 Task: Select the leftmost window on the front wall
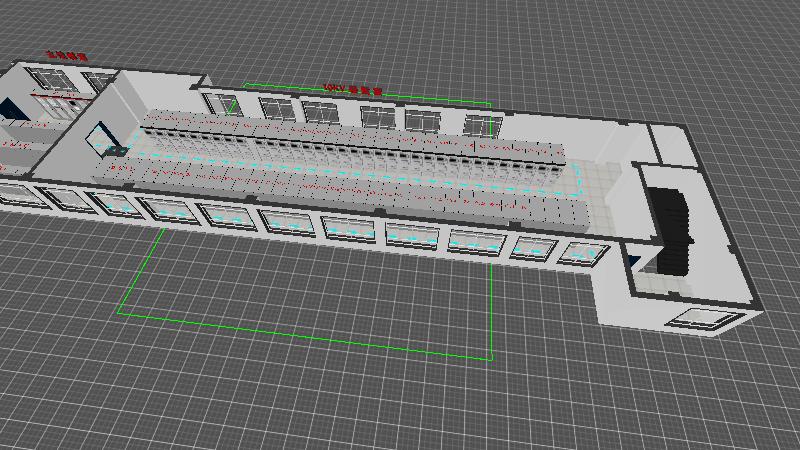pos(13,192)
